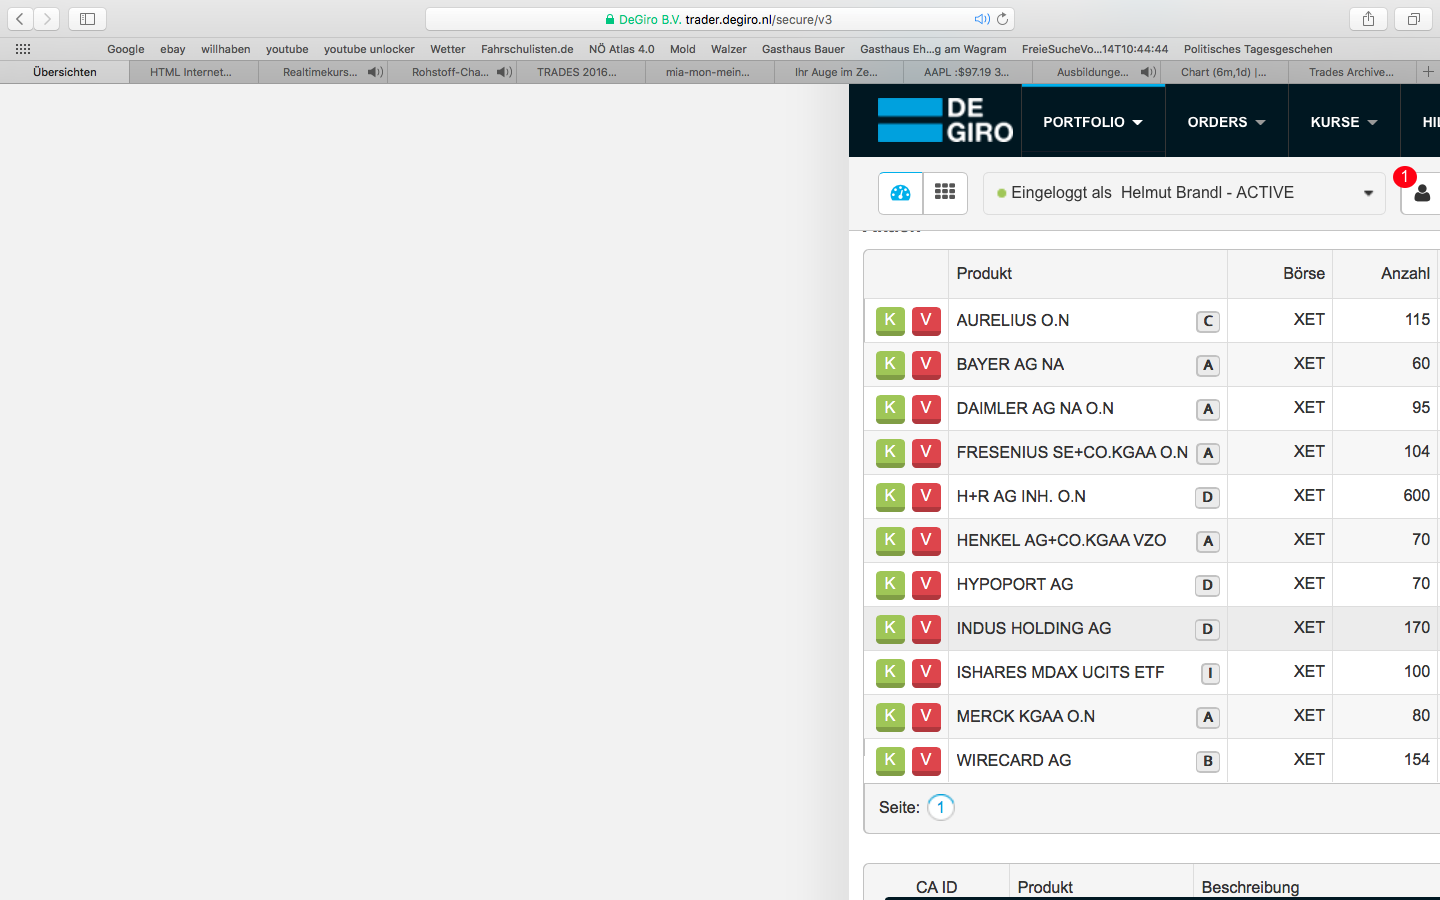1440x900 pixels.
Task: Open a new Safari tab with the plus button
Action: point(1428,72)
